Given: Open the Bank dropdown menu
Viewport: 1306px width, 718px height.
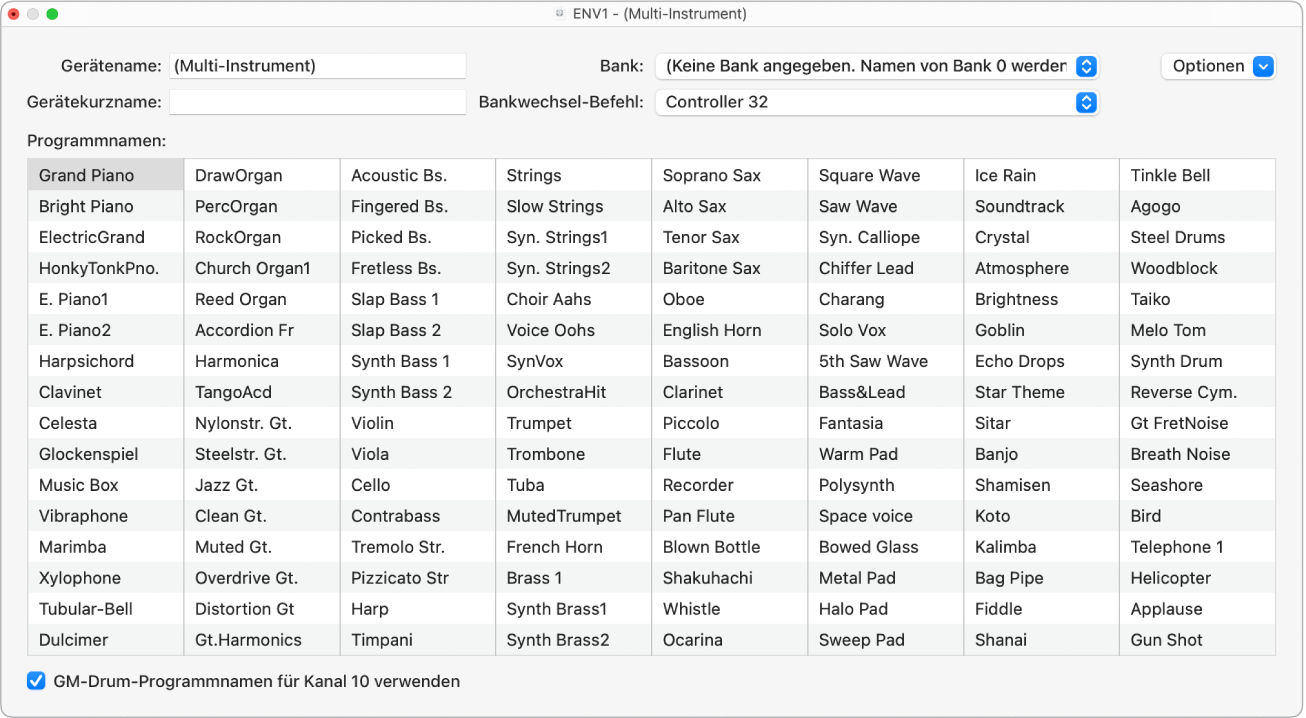Looking at the screenshot, I should (876, 66).
